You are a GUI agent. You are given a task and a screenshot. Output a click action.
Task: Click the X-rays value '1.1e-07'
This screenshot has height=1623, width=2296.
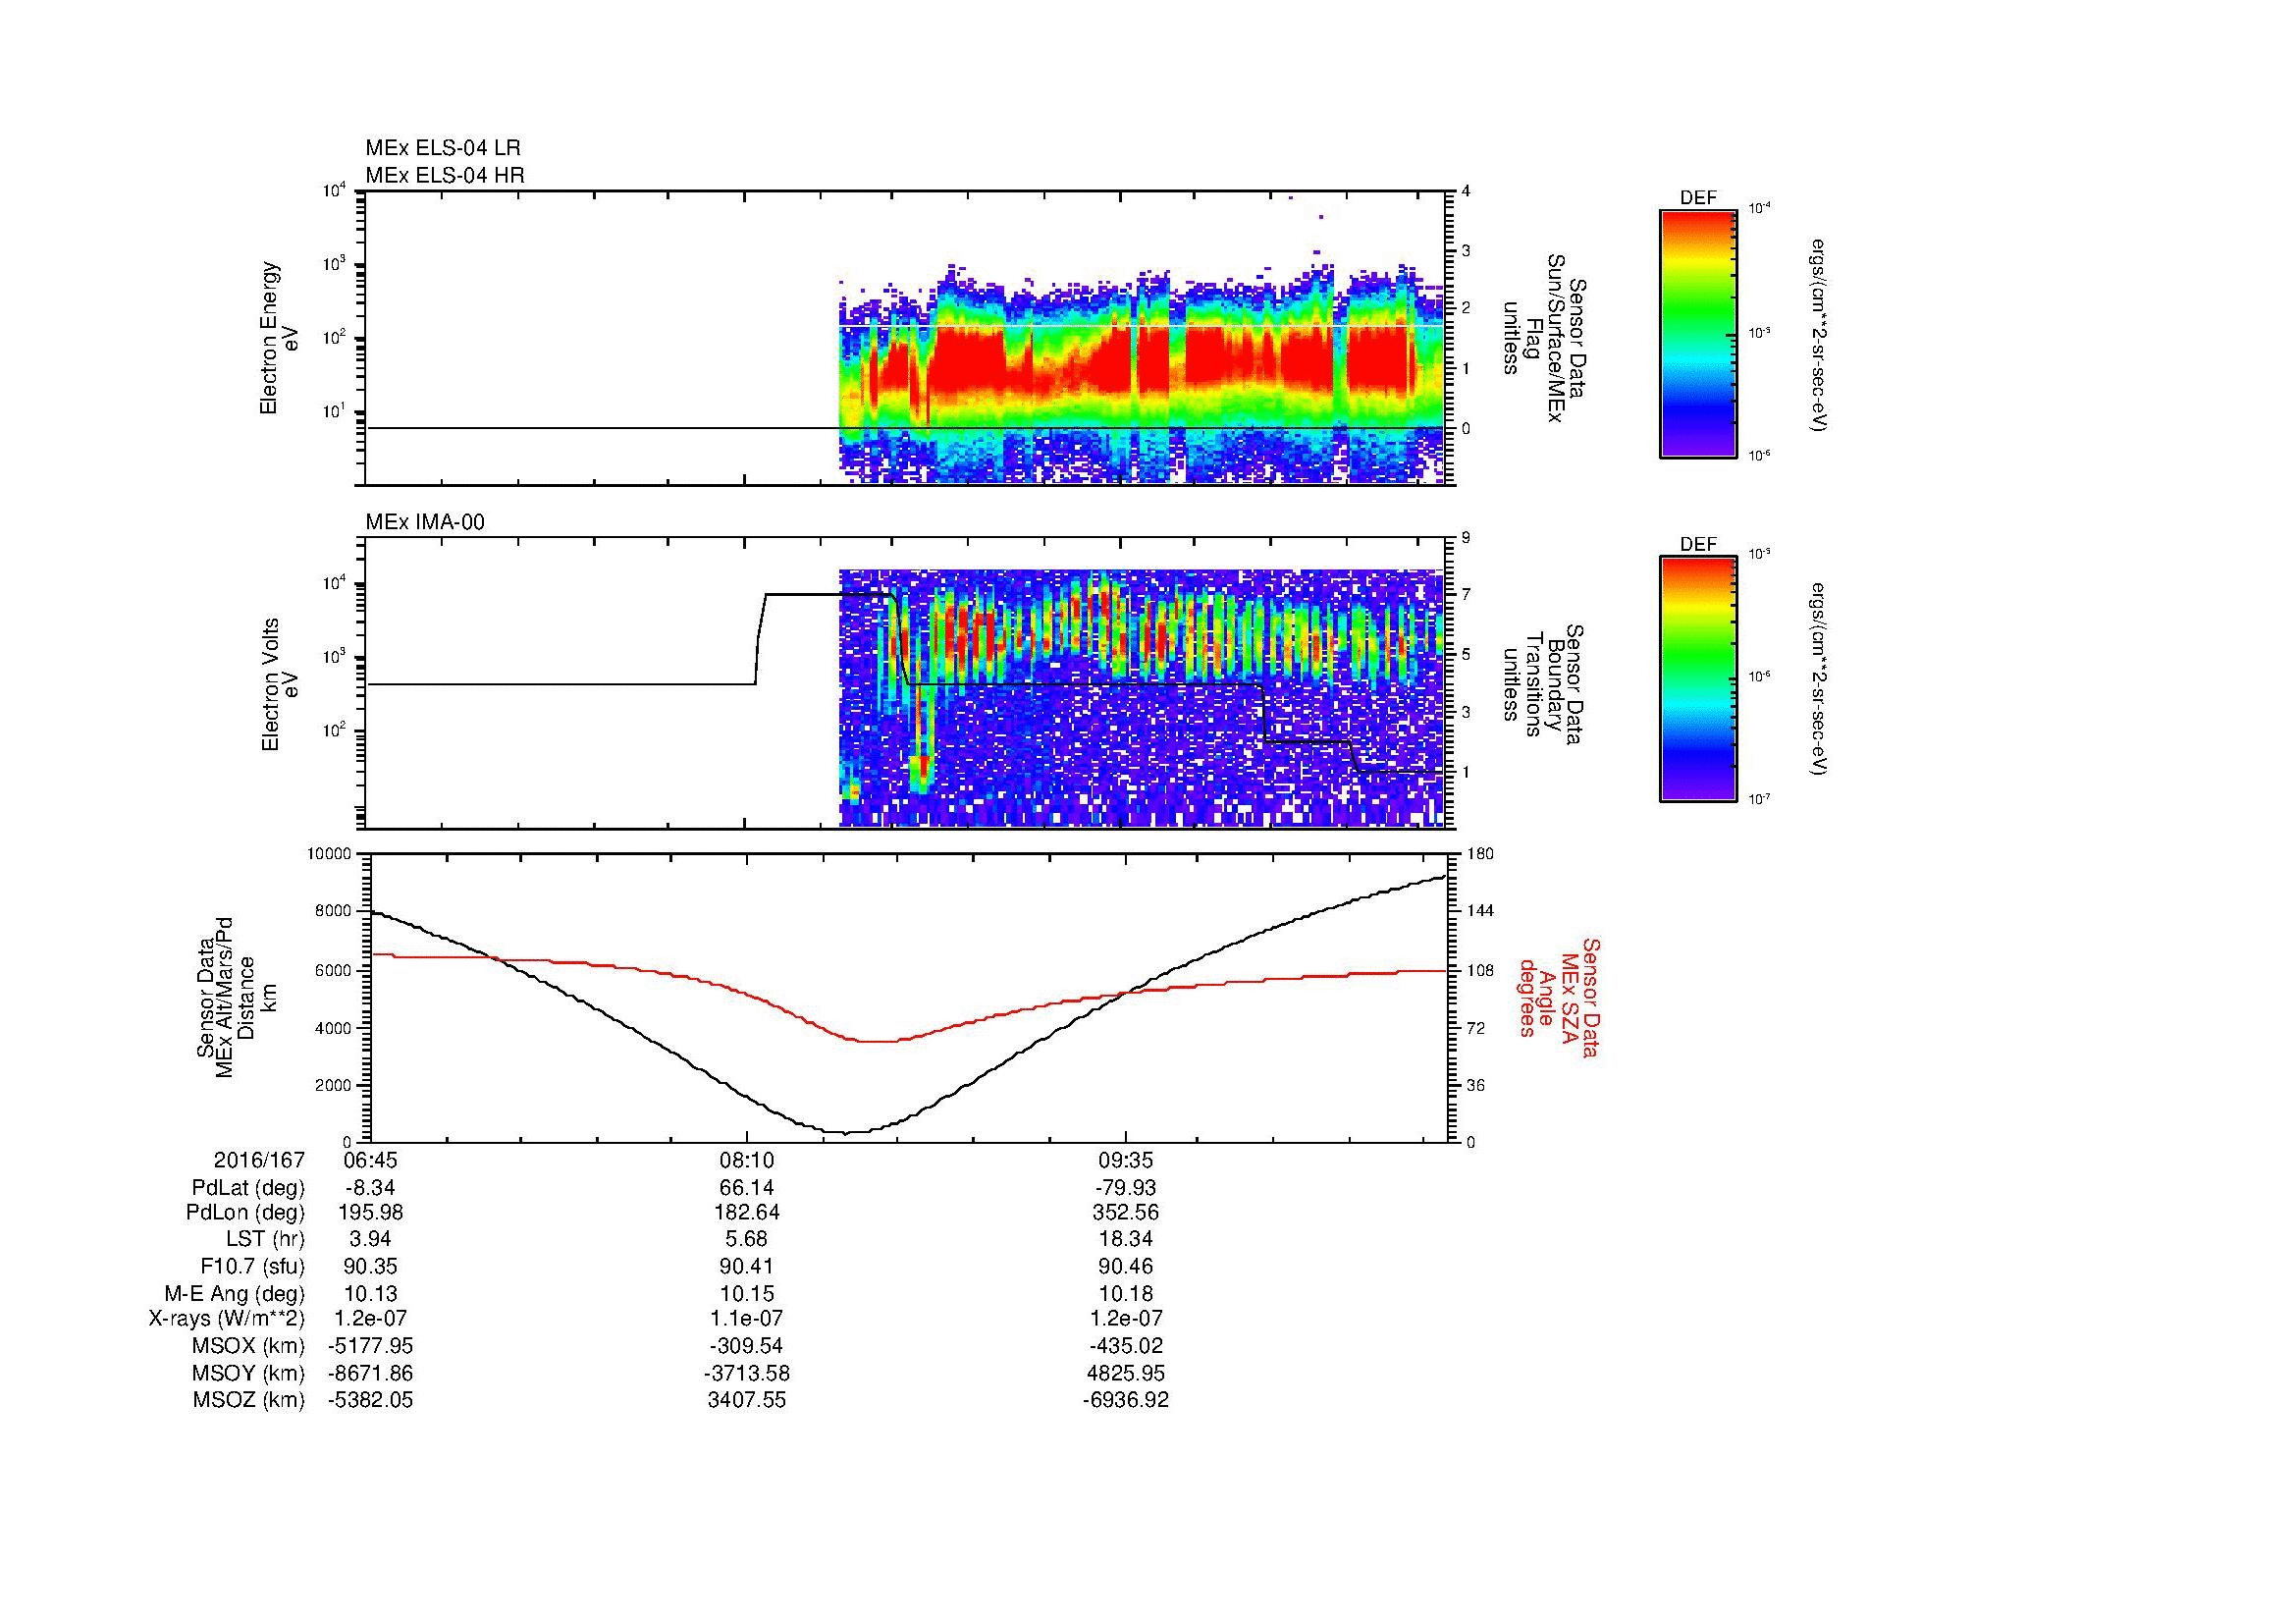coord(747,1320)
